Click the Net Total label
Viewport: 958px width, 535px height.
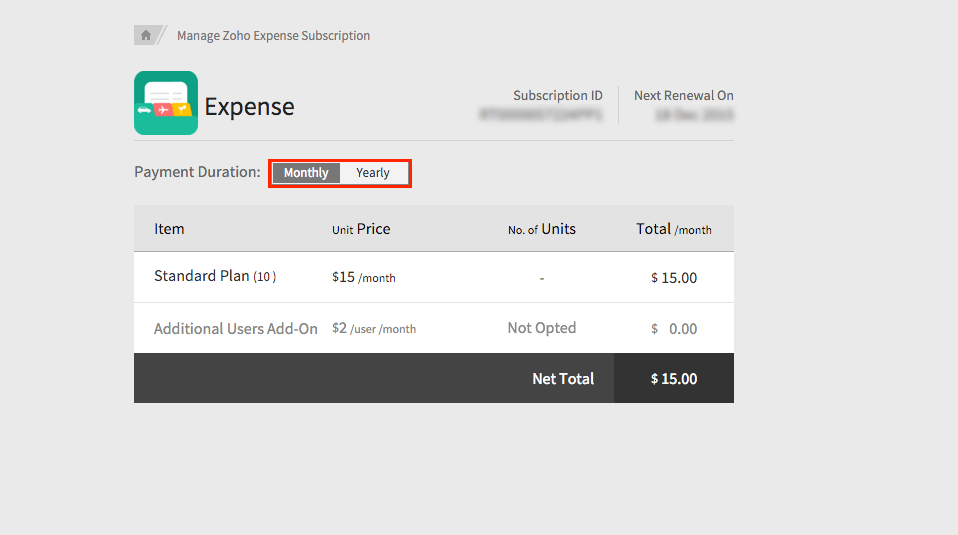[x=563, y=379]
